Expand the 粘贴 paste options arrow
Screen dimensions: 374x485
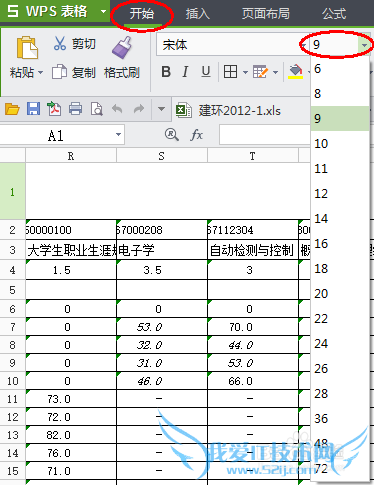click(x=41, y=72)
